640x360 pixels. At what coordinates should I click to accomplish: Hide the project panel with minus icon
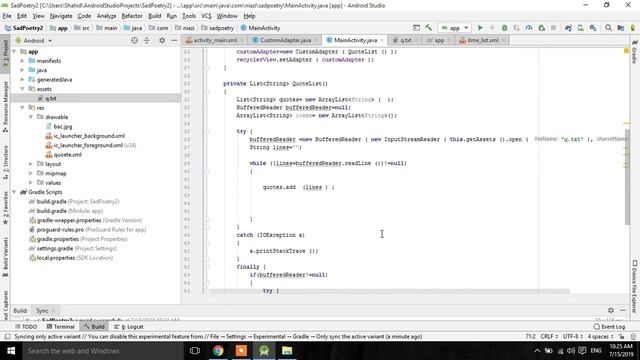click(x=174, y=40)
